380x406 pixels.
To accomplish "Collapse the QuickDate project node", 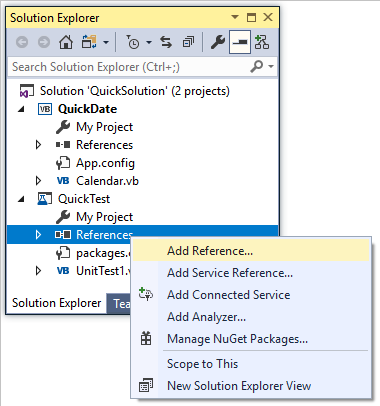I will pyautogui.click(x=21, y=109).
